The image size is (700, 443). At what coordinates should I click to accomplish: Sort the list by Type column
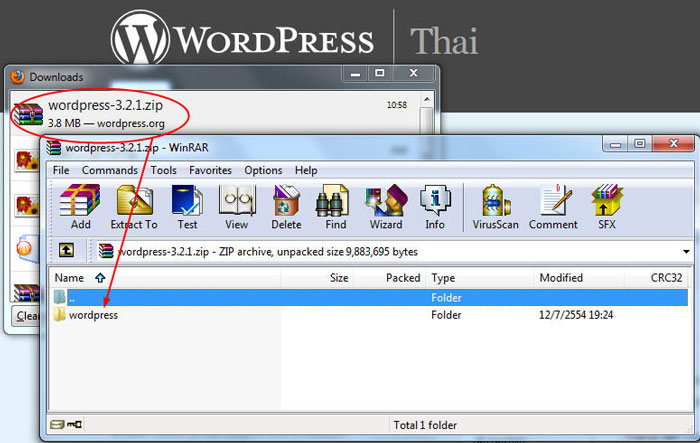(x=479, y=278)
